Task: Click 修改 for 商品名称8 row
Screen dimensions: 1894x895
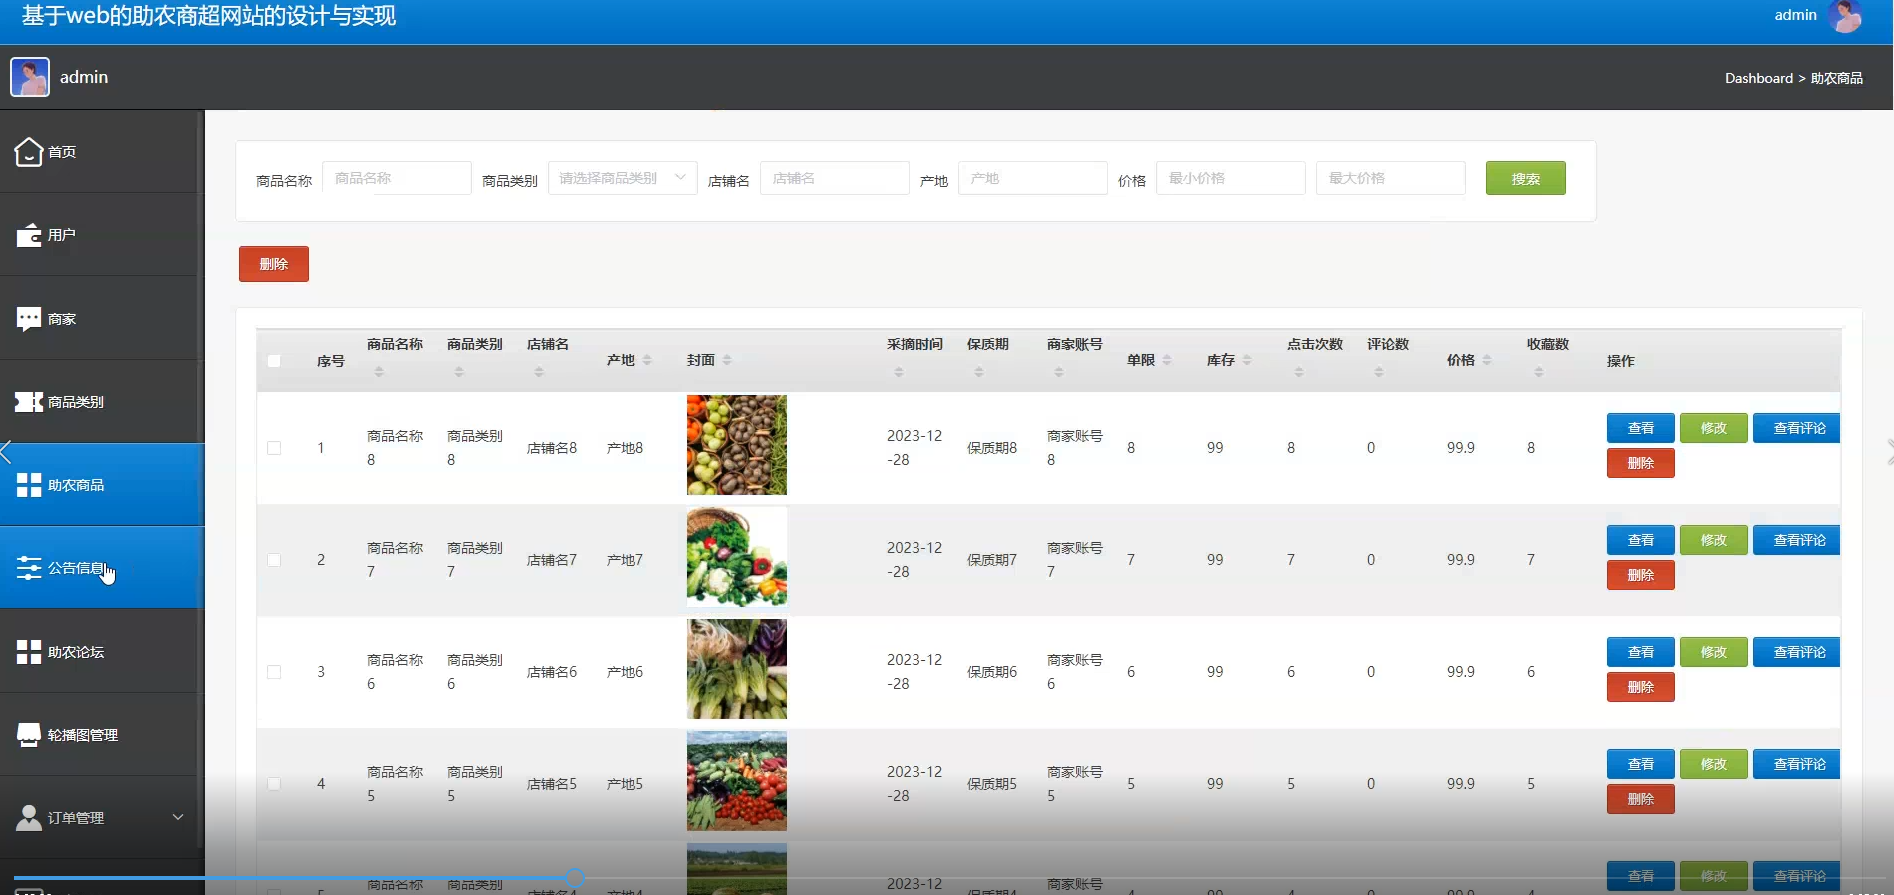Action: coord(1713,428)
